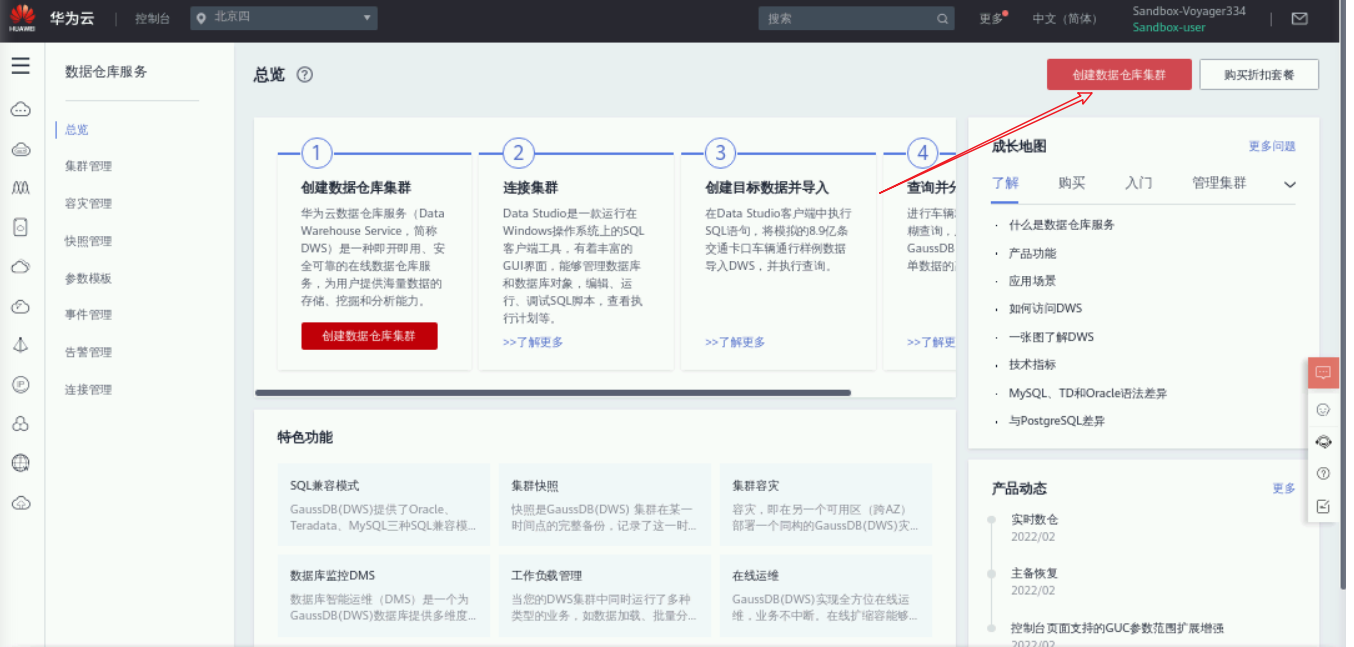This screenshot has width=1354, height=647.
Task: Switch to the 管理集群 tab
Action: 1219,184
